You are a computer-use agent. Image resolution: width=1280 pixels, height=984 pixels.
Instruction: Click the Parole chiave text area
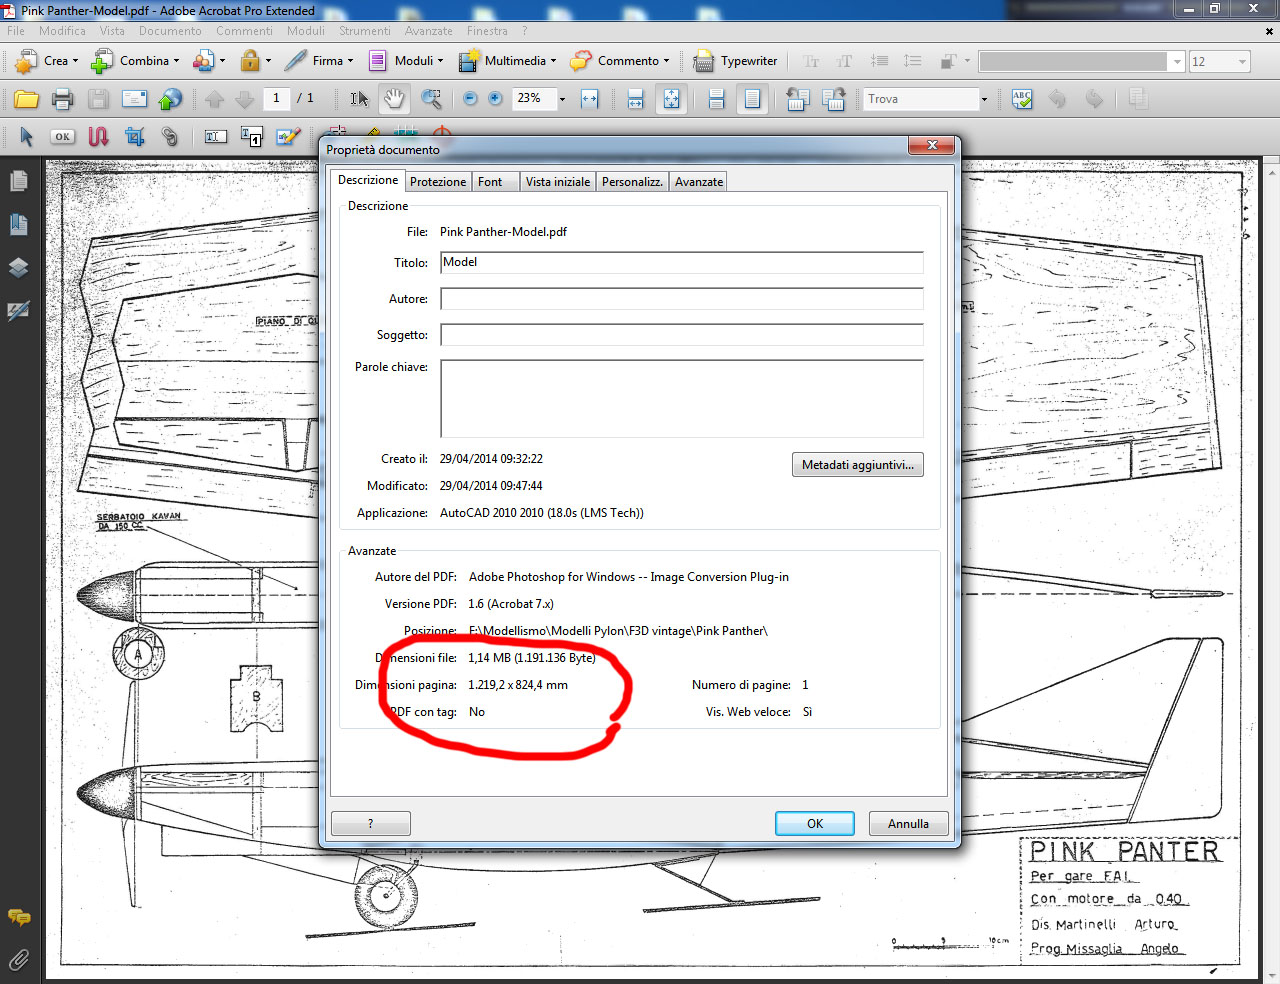pyautogui.click(x=682, y=399)
